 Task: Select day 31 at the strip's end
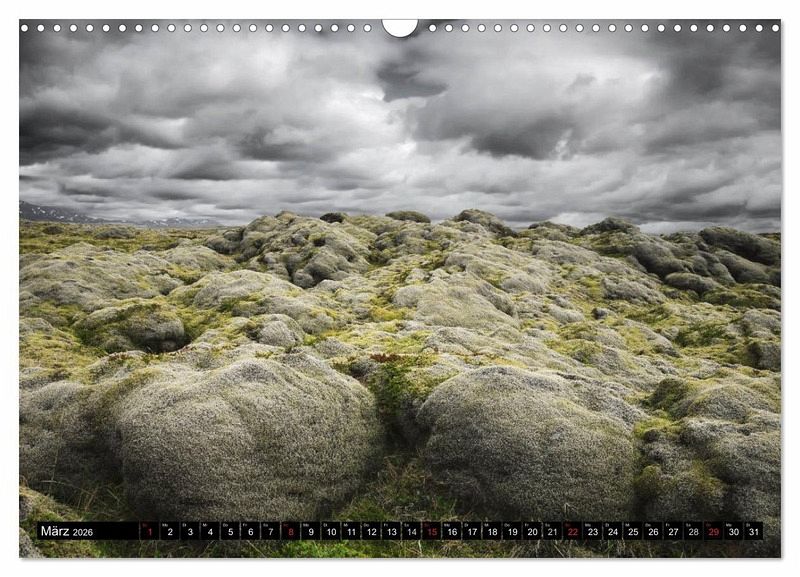(753, 531)
